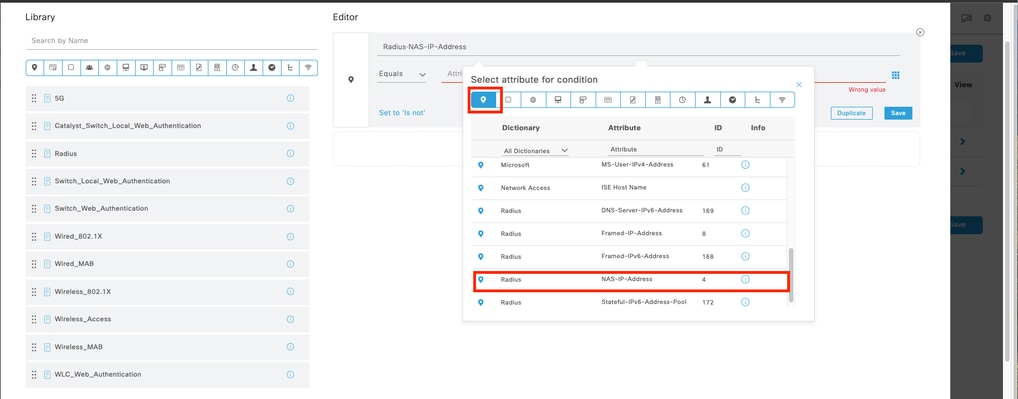Click the Duplicate button

click(851, 114)
